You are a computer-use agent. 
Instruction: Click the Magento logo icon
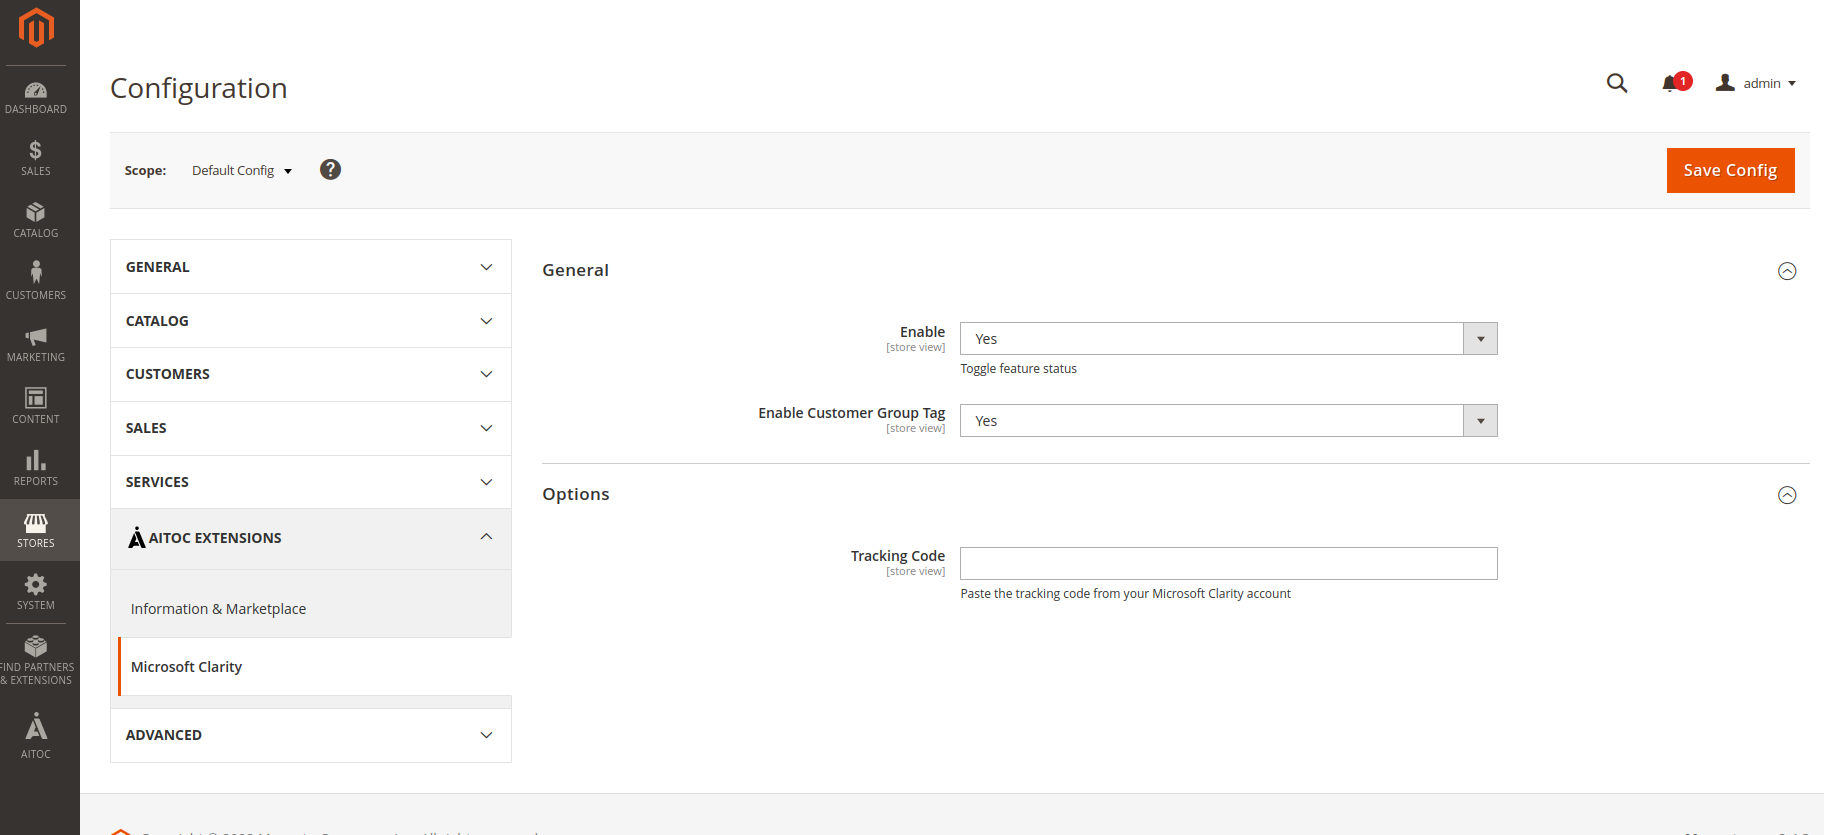(36, 27)
